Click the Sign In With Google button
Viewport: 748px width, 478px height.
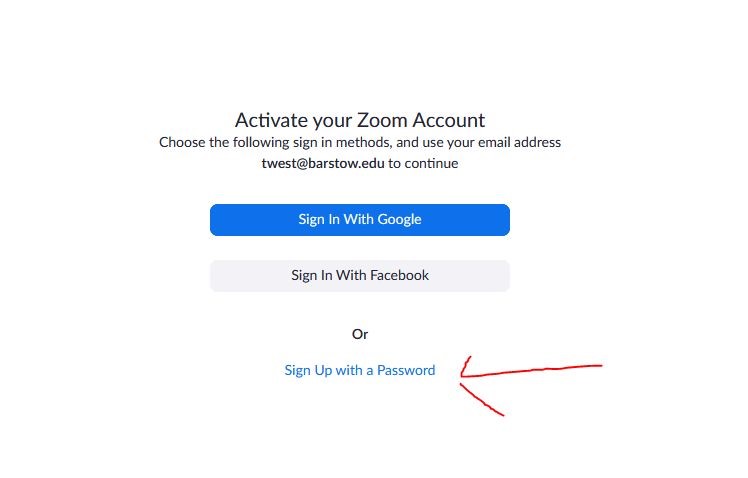360,220
